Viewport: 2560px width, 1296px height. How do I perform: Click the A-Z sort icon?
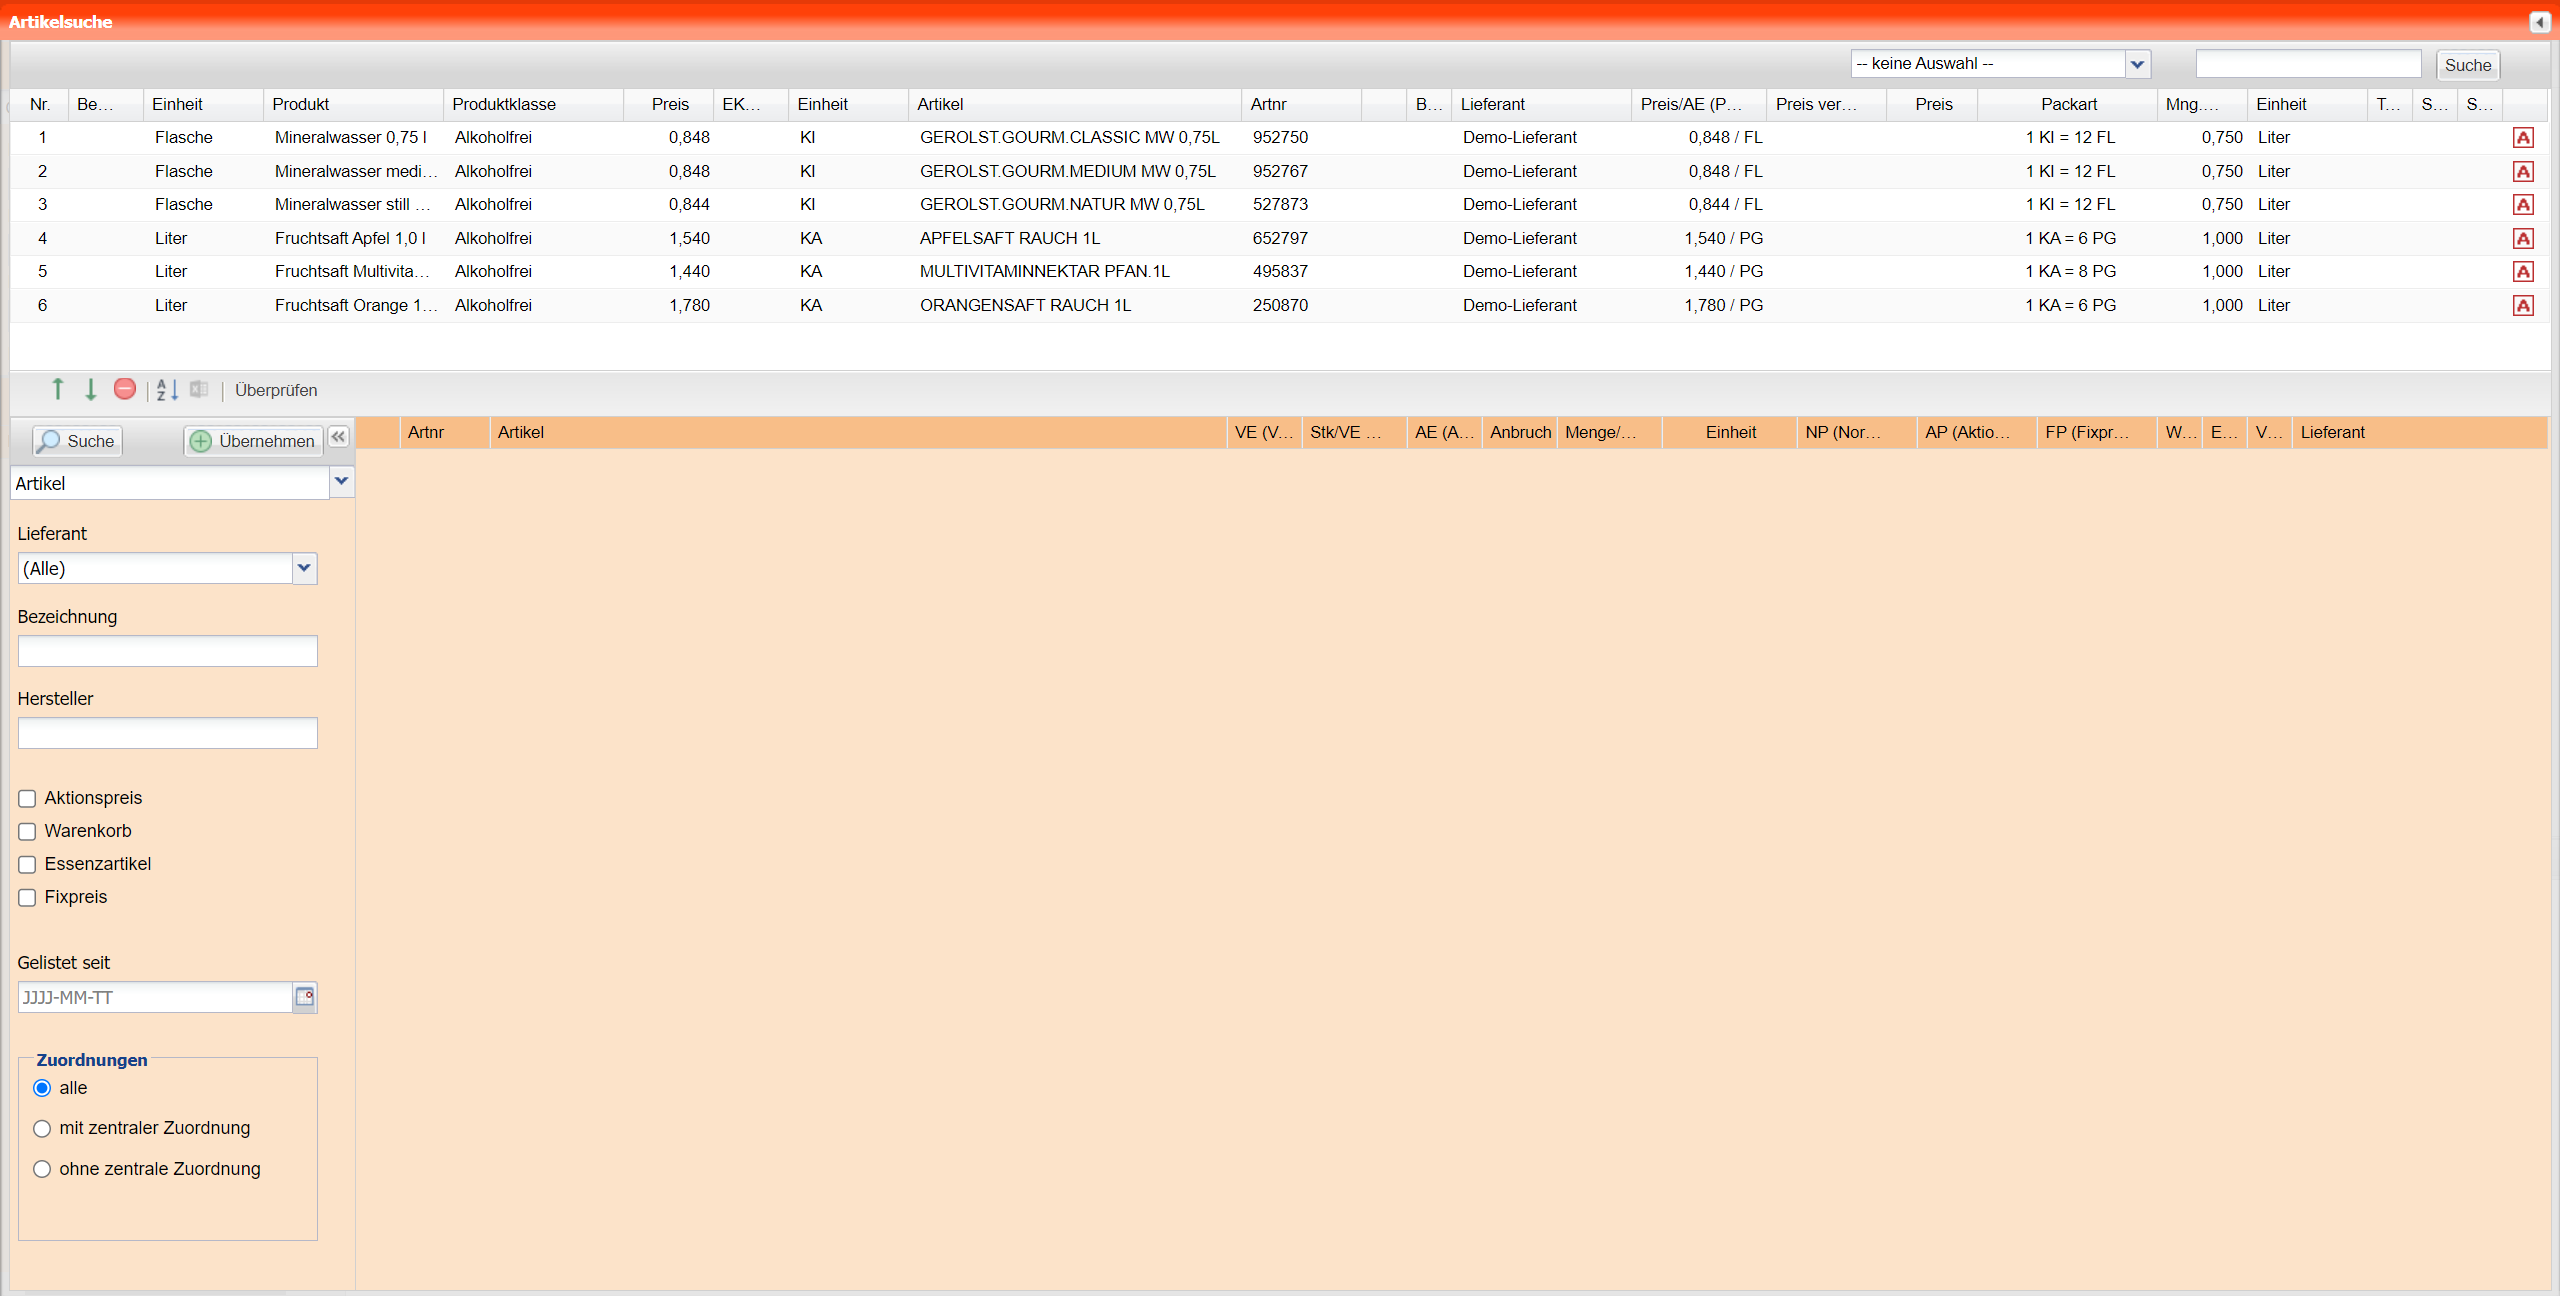(x=167, y=390)
